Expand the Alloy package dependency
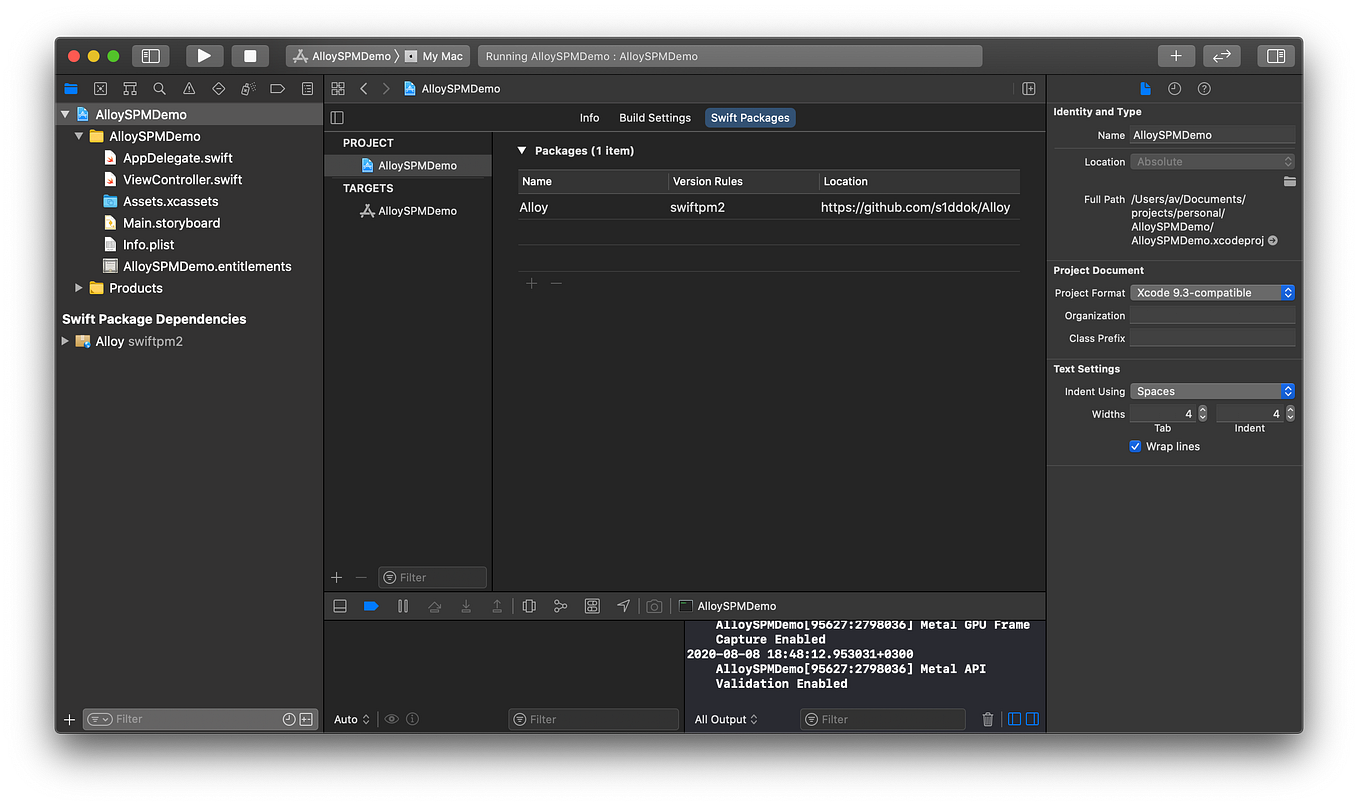Image resolution: width=1358 pixels, height=806 pixels. (x=66, y=341)
